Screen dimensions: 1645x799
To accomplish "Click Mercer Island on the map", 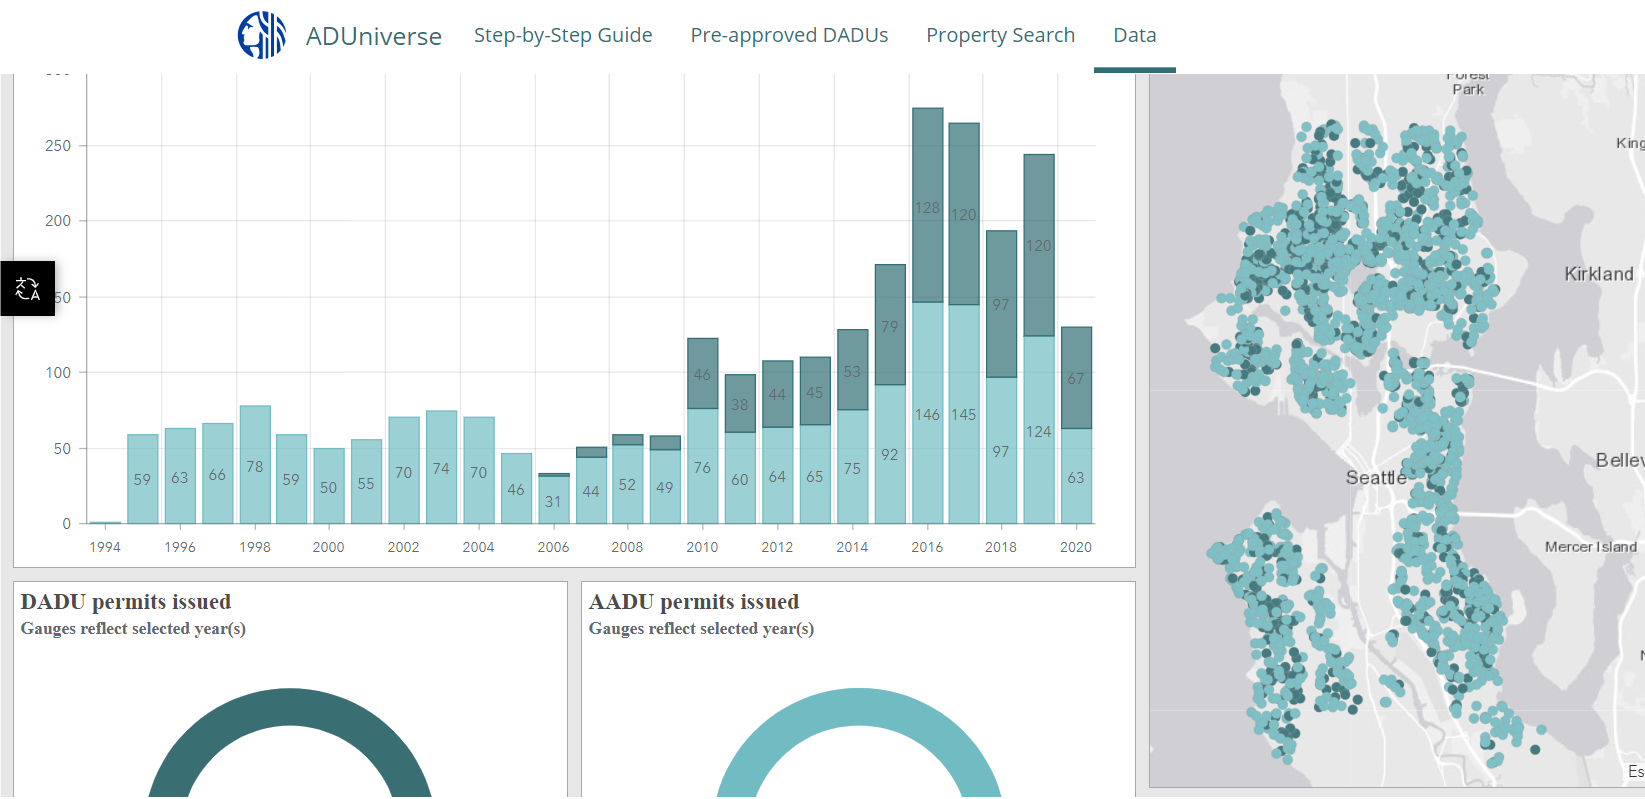I will 1590,547.
